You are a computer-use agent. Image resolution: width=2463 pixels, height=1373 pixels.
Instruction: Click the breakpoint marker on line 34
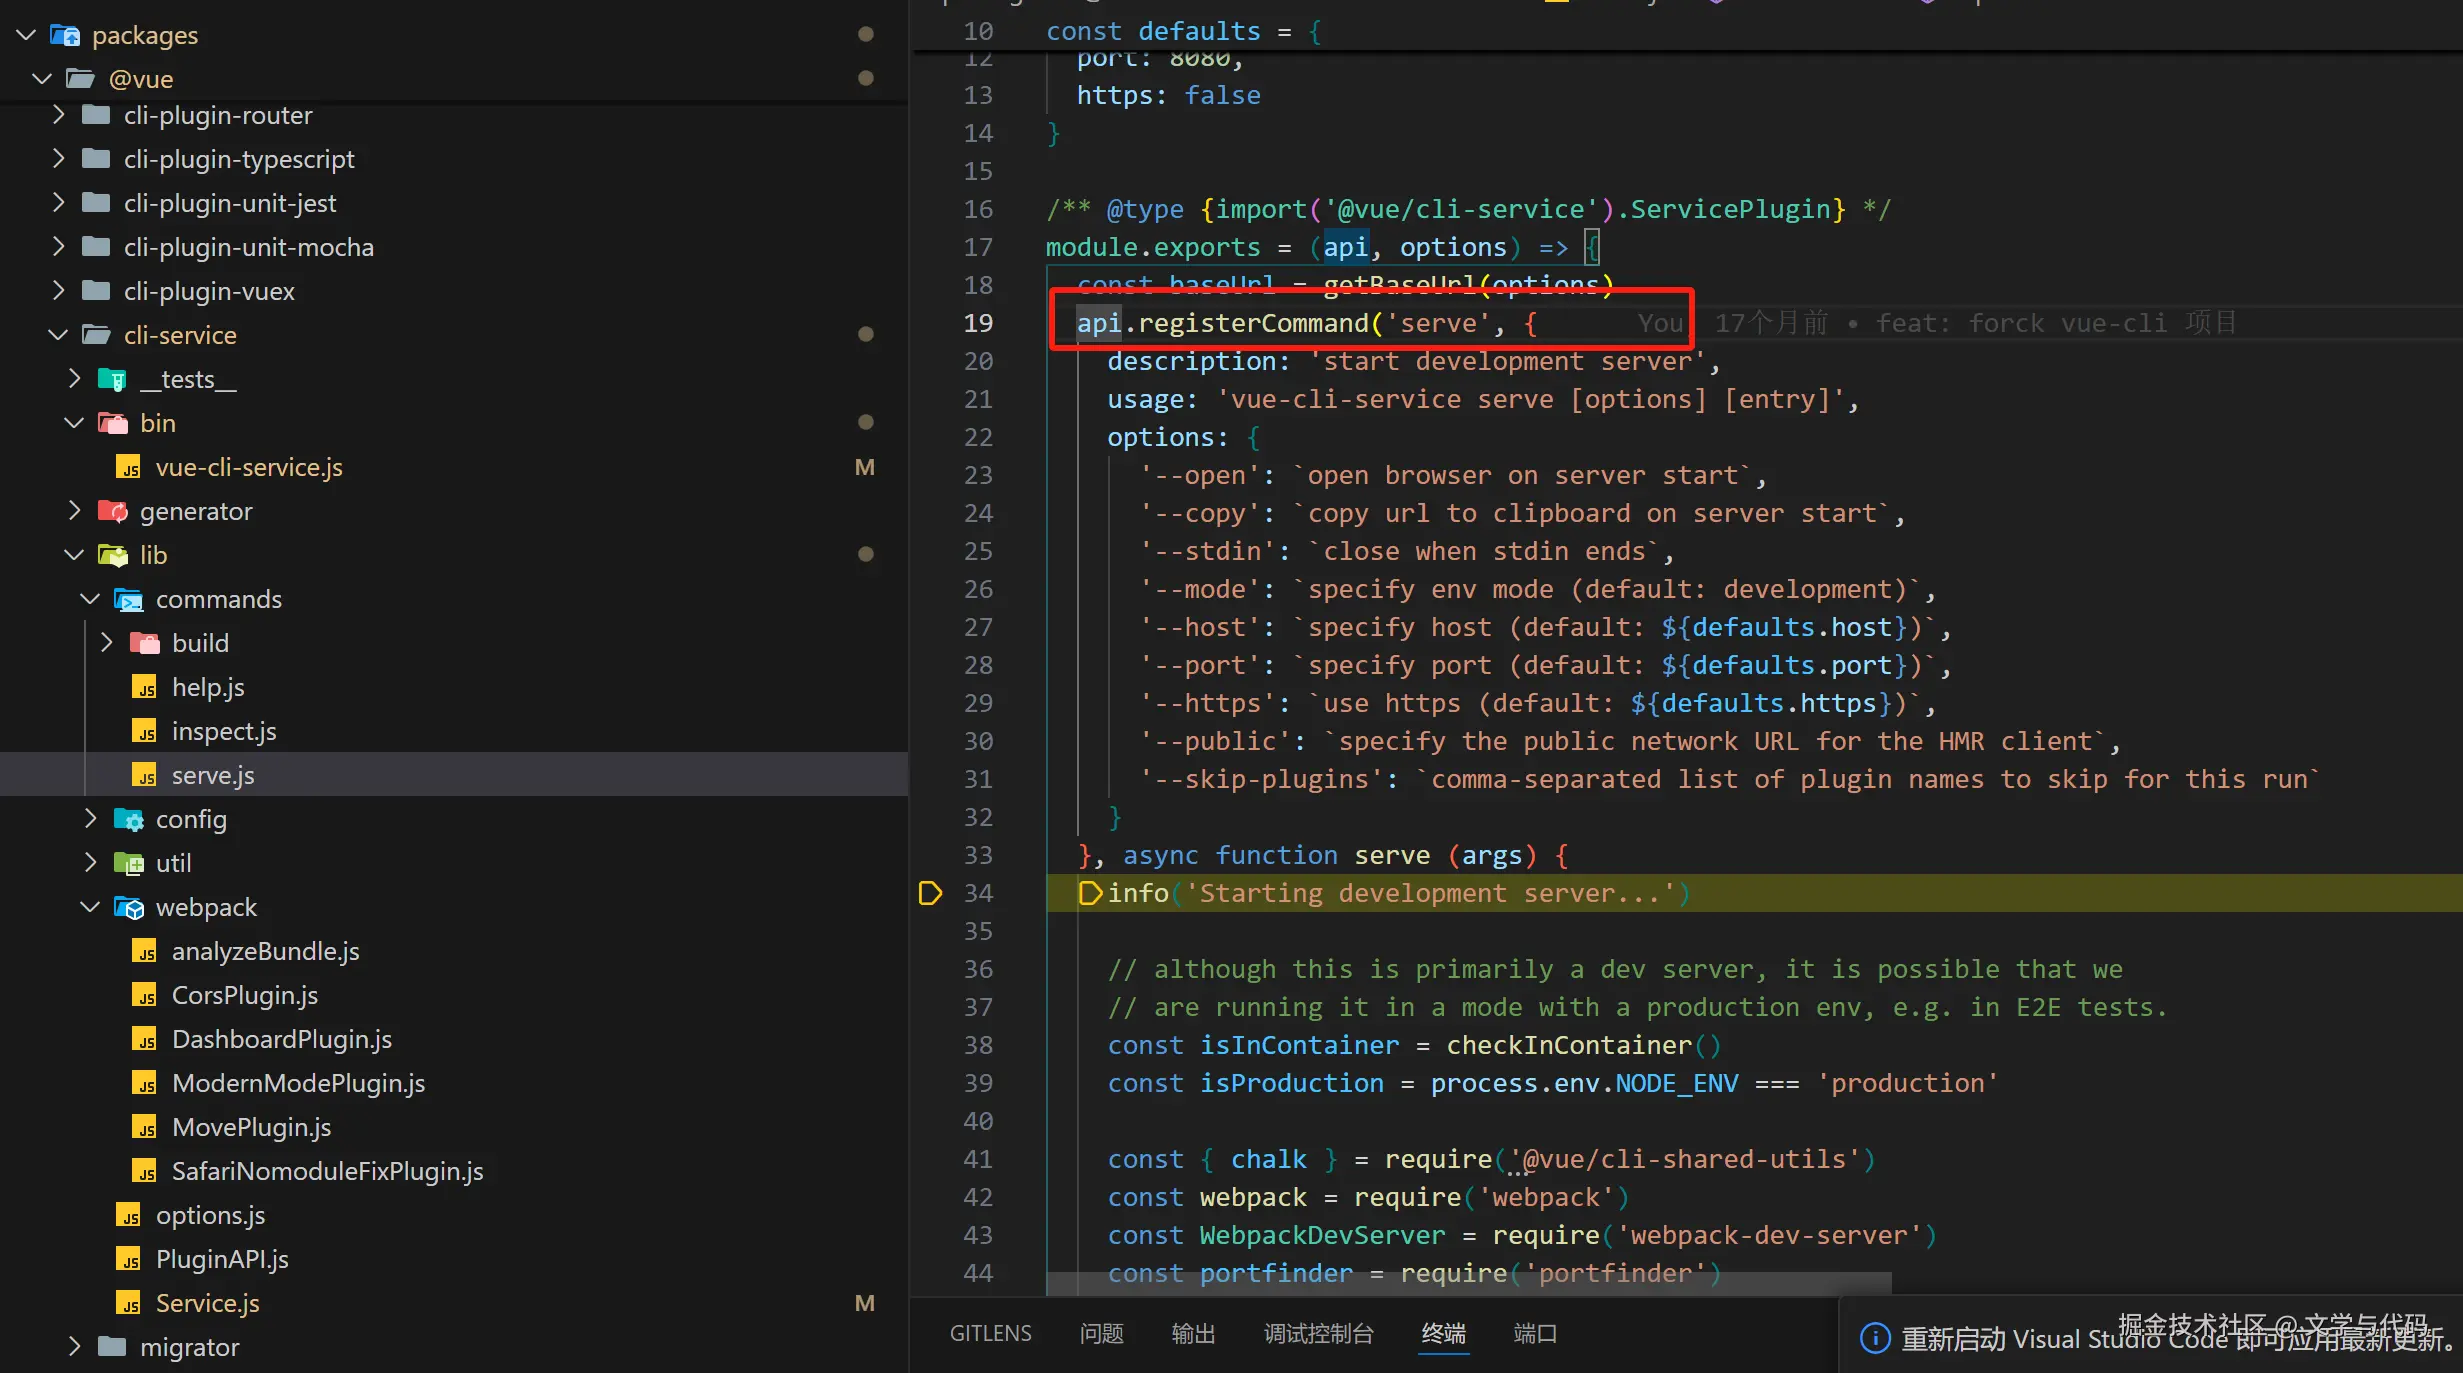[930, 893]
